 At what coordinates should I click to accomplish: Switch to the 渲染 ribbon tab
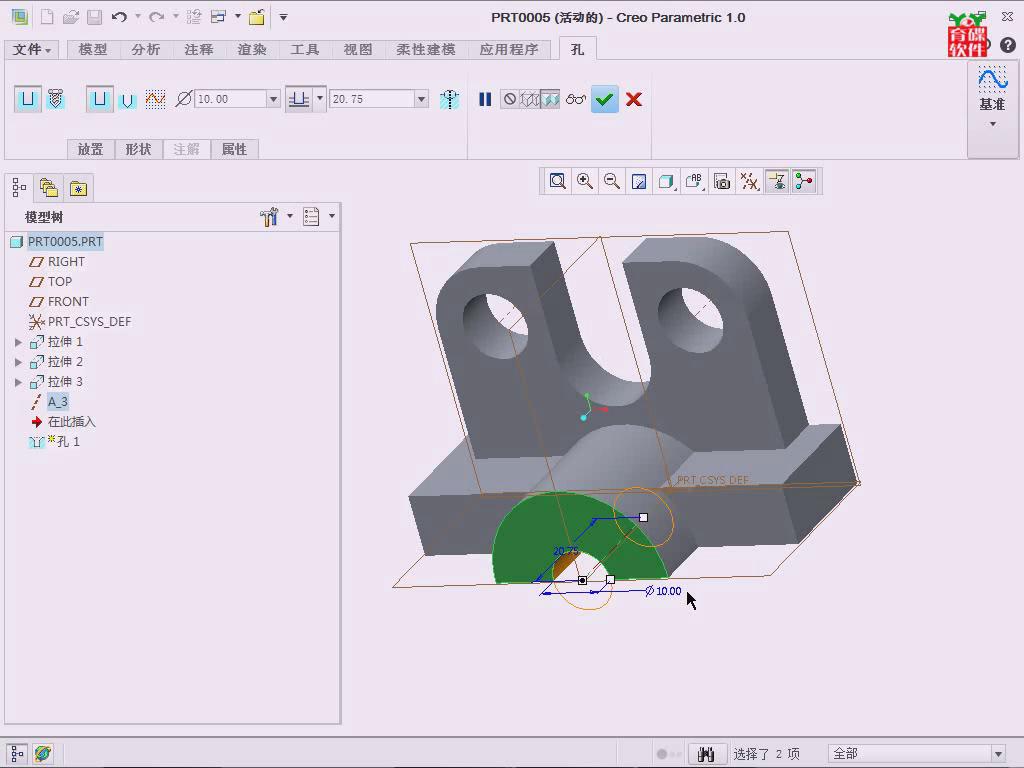pos(251,50)
